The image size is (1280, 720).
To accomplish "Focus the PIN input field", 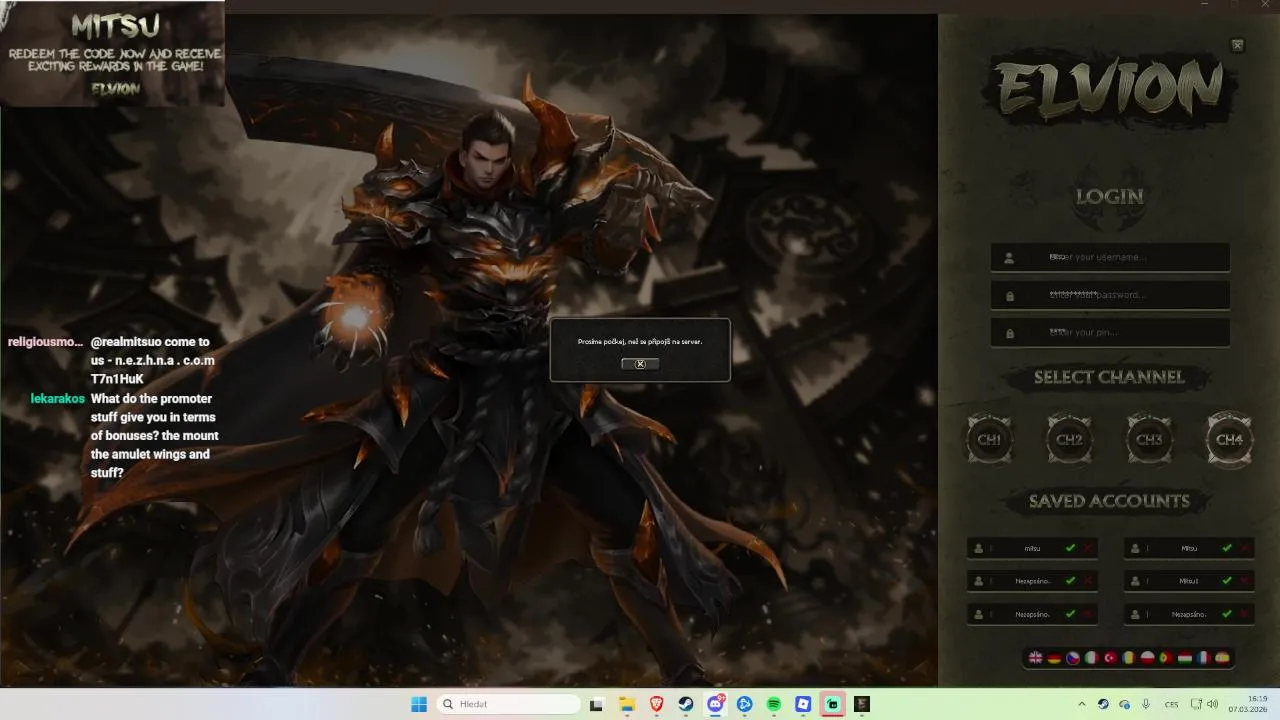I will 1110,333.
